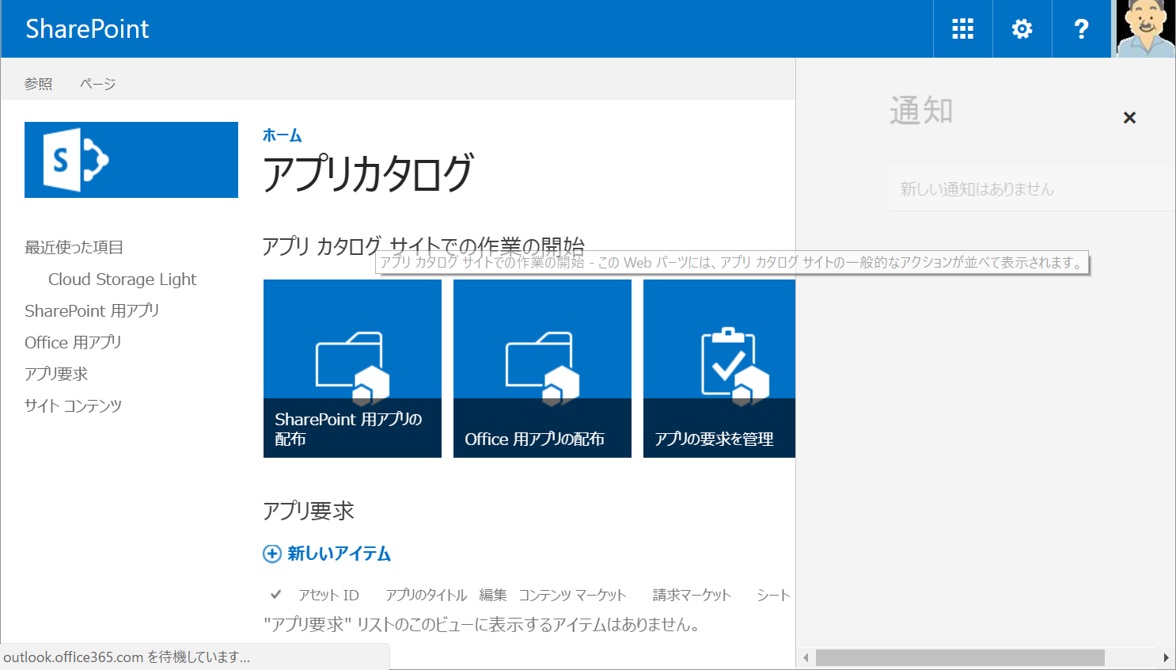Open Cloud Storage Light in the sidebar
The image size is (1176, 670).
tap(121, 279)
